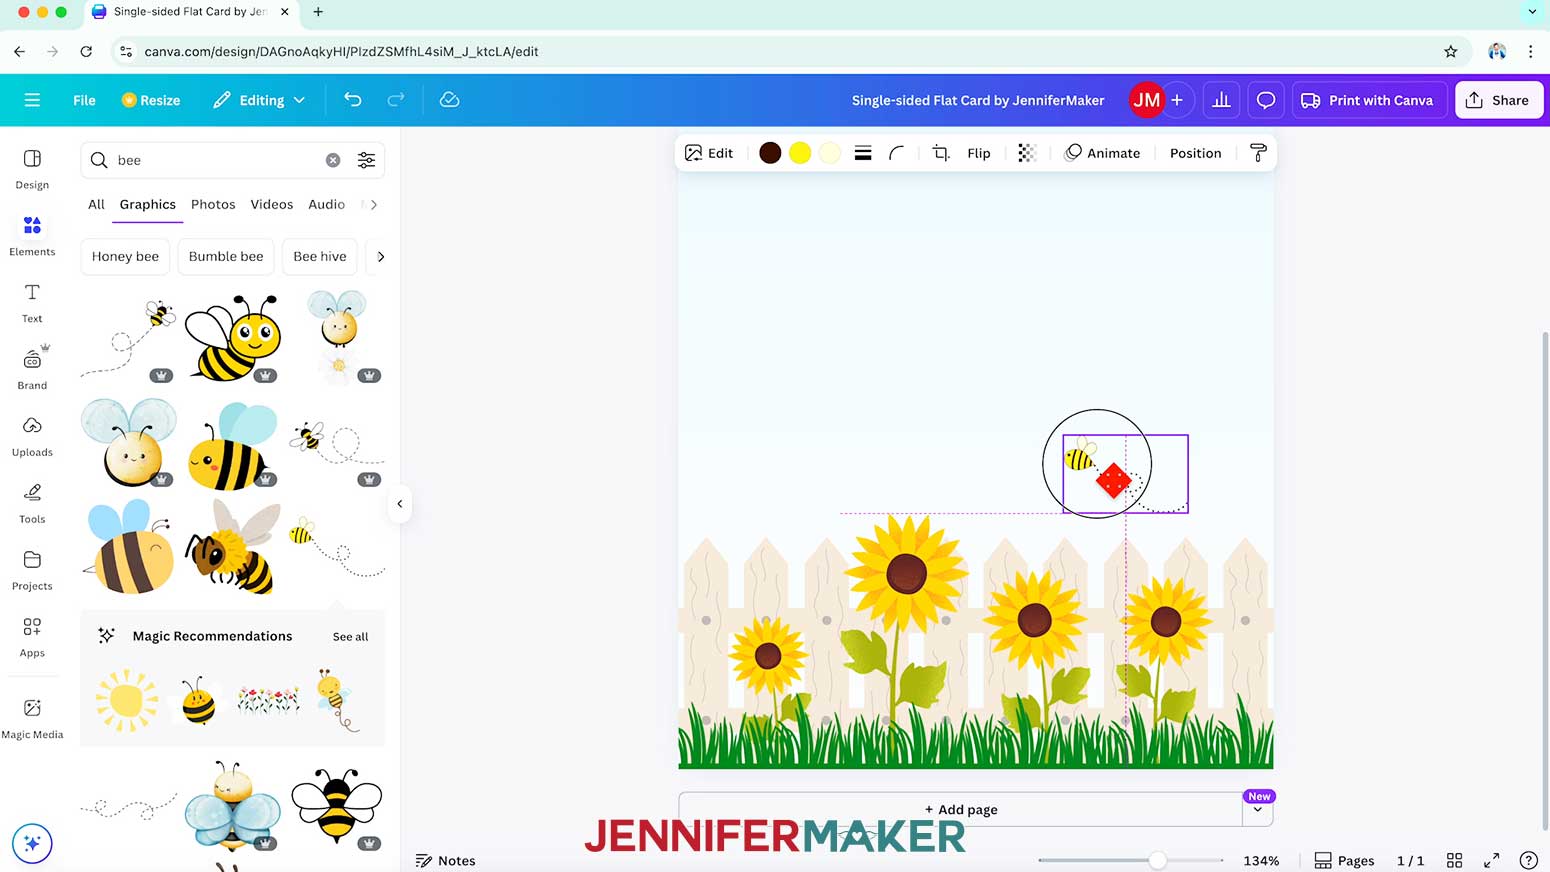
Task: Open the border style lines icon
Action: tap(863, 153)
